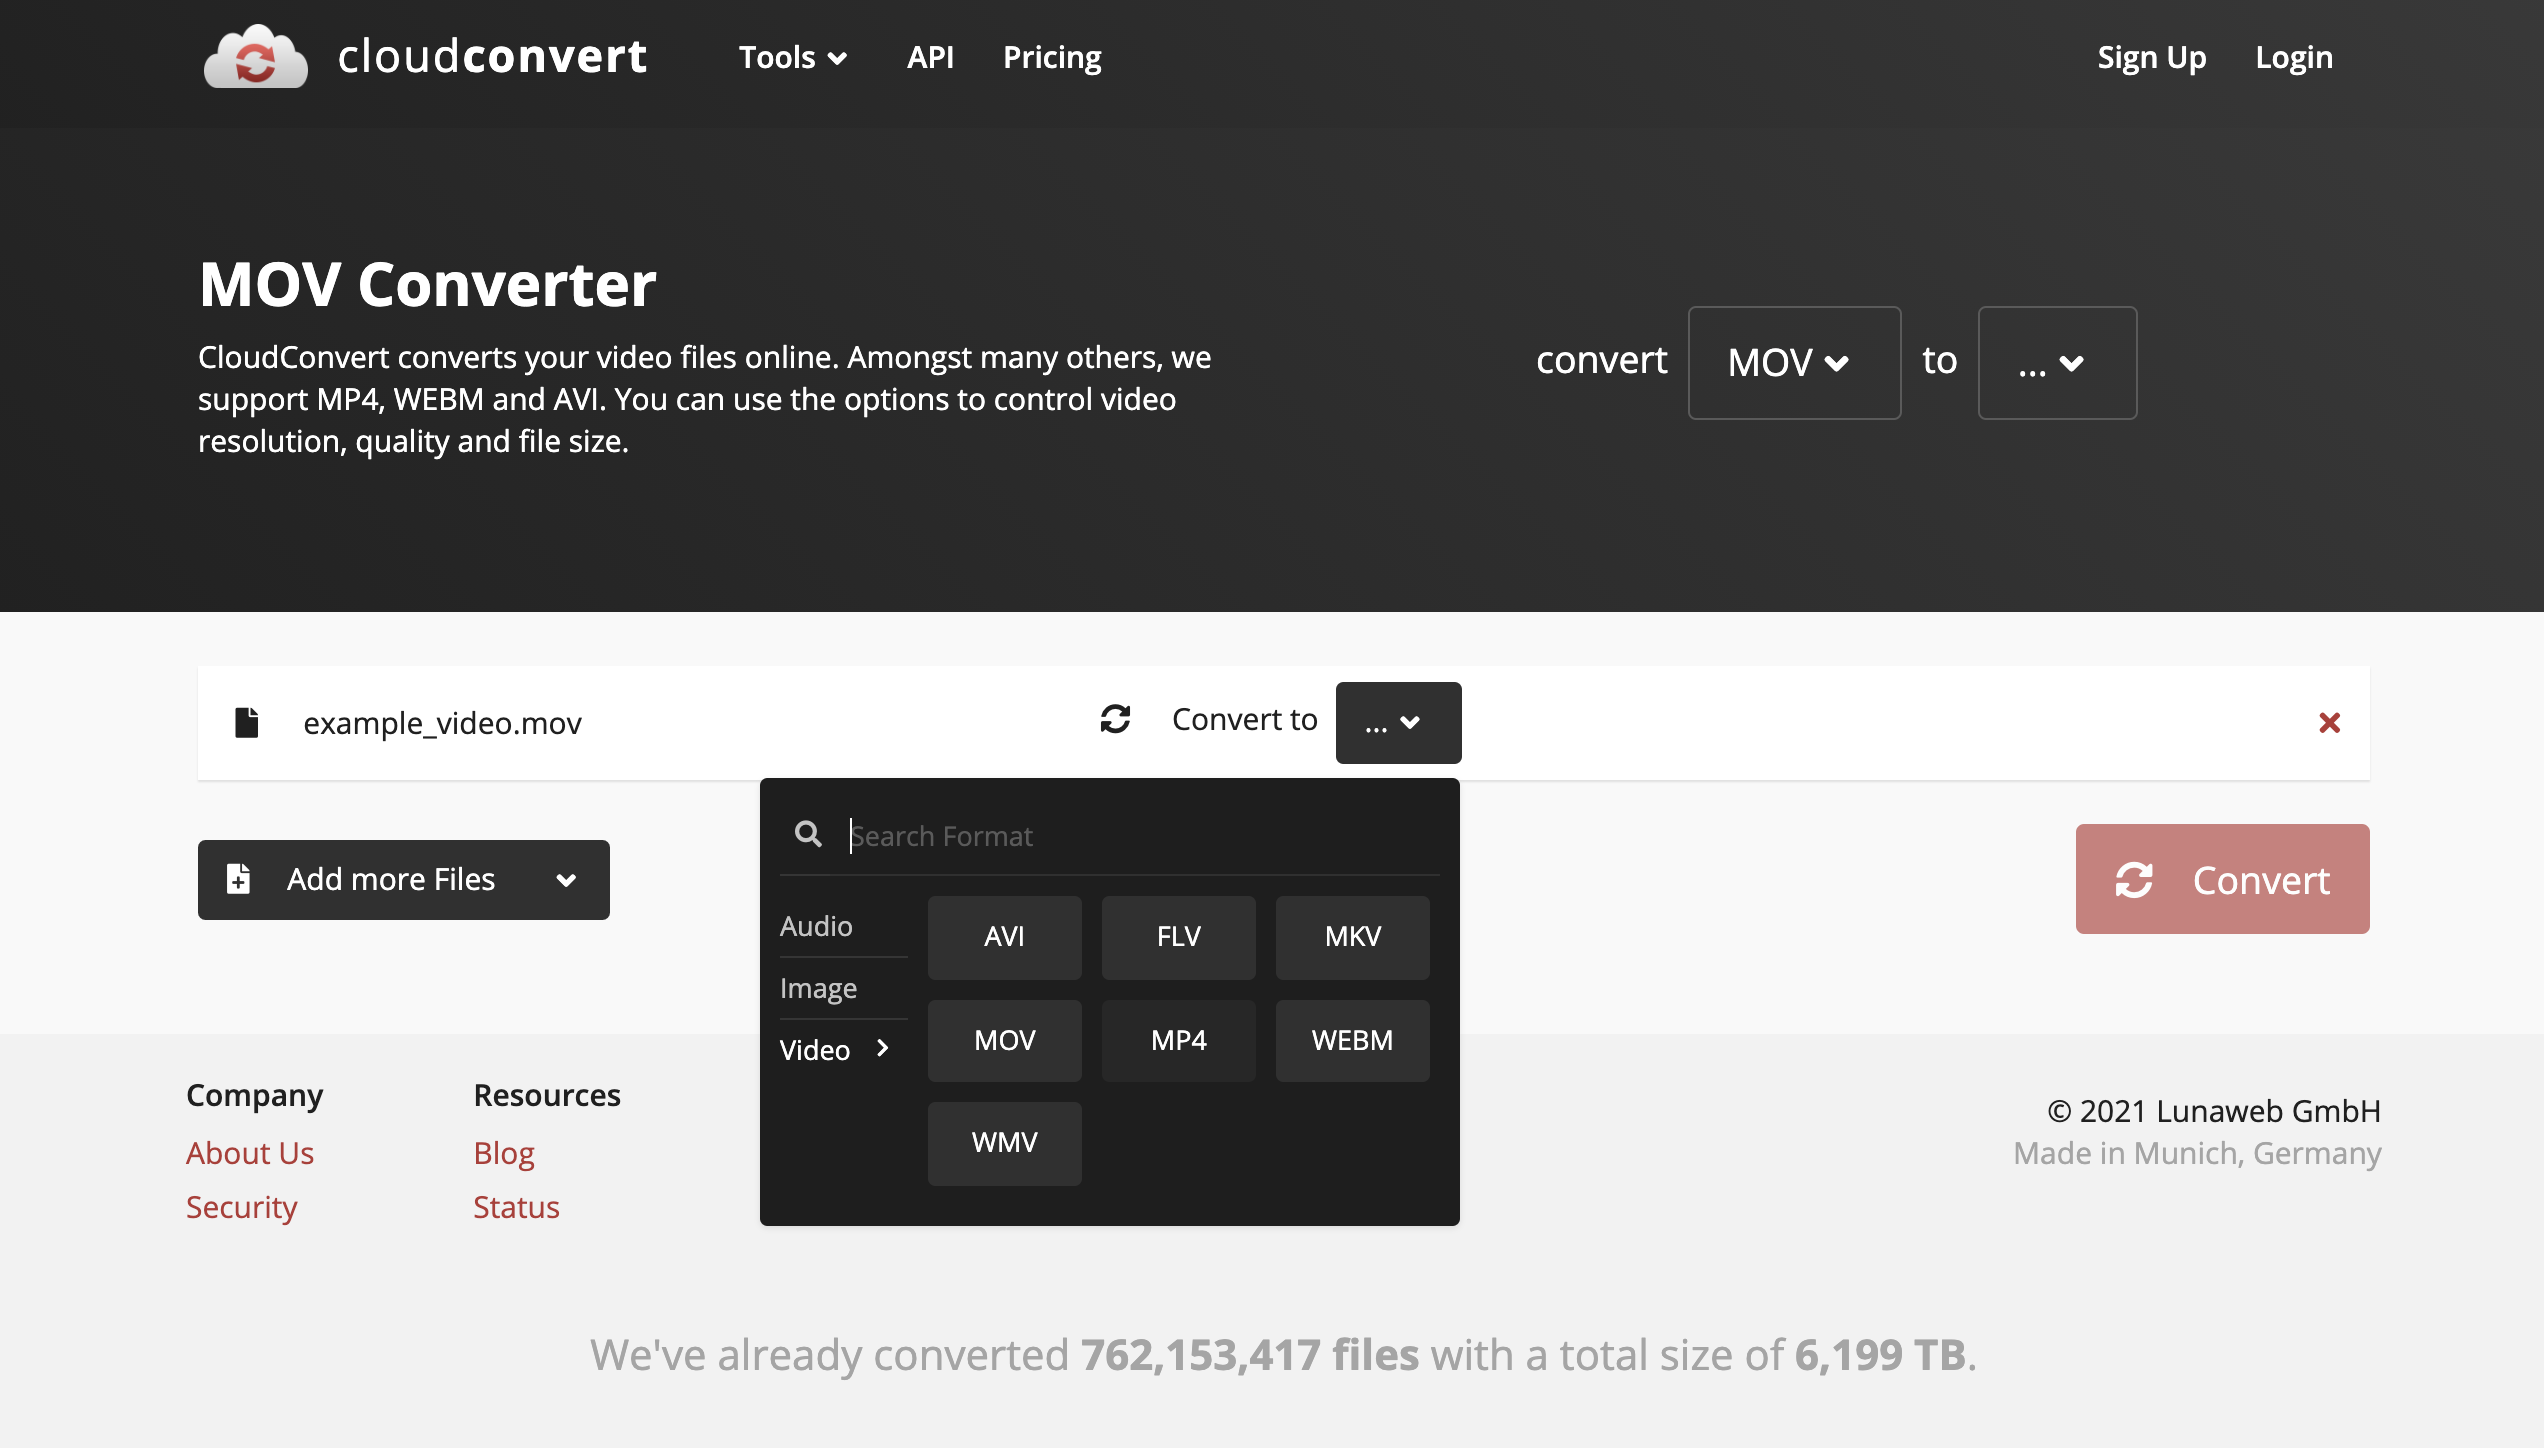The height and width of the screenshot is (1448, 2544).
Task: Select the Video format category
Action: [834, 1050]
